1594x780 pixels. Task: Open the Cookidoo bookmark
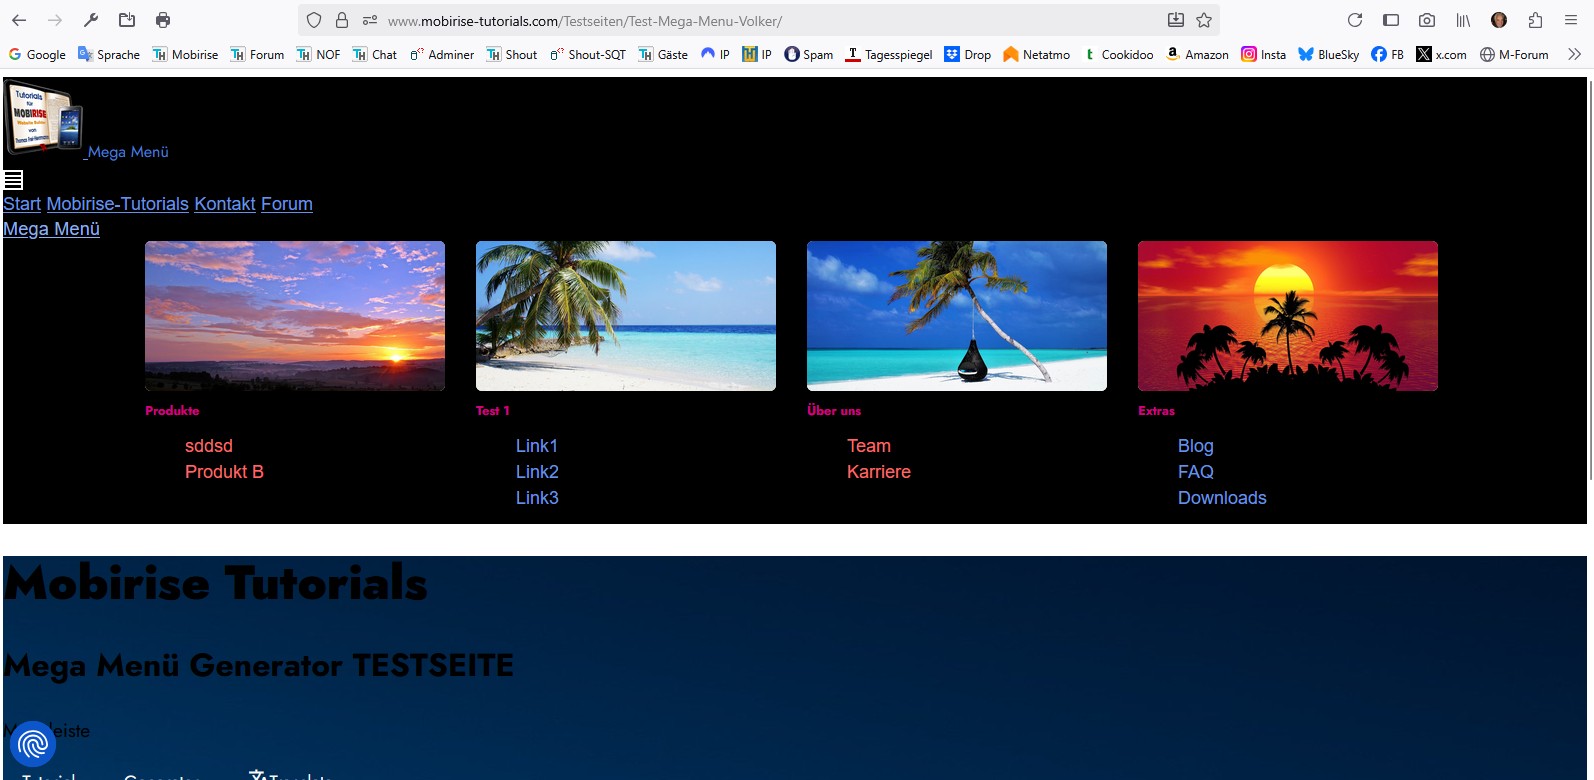tap(1118, 55)
